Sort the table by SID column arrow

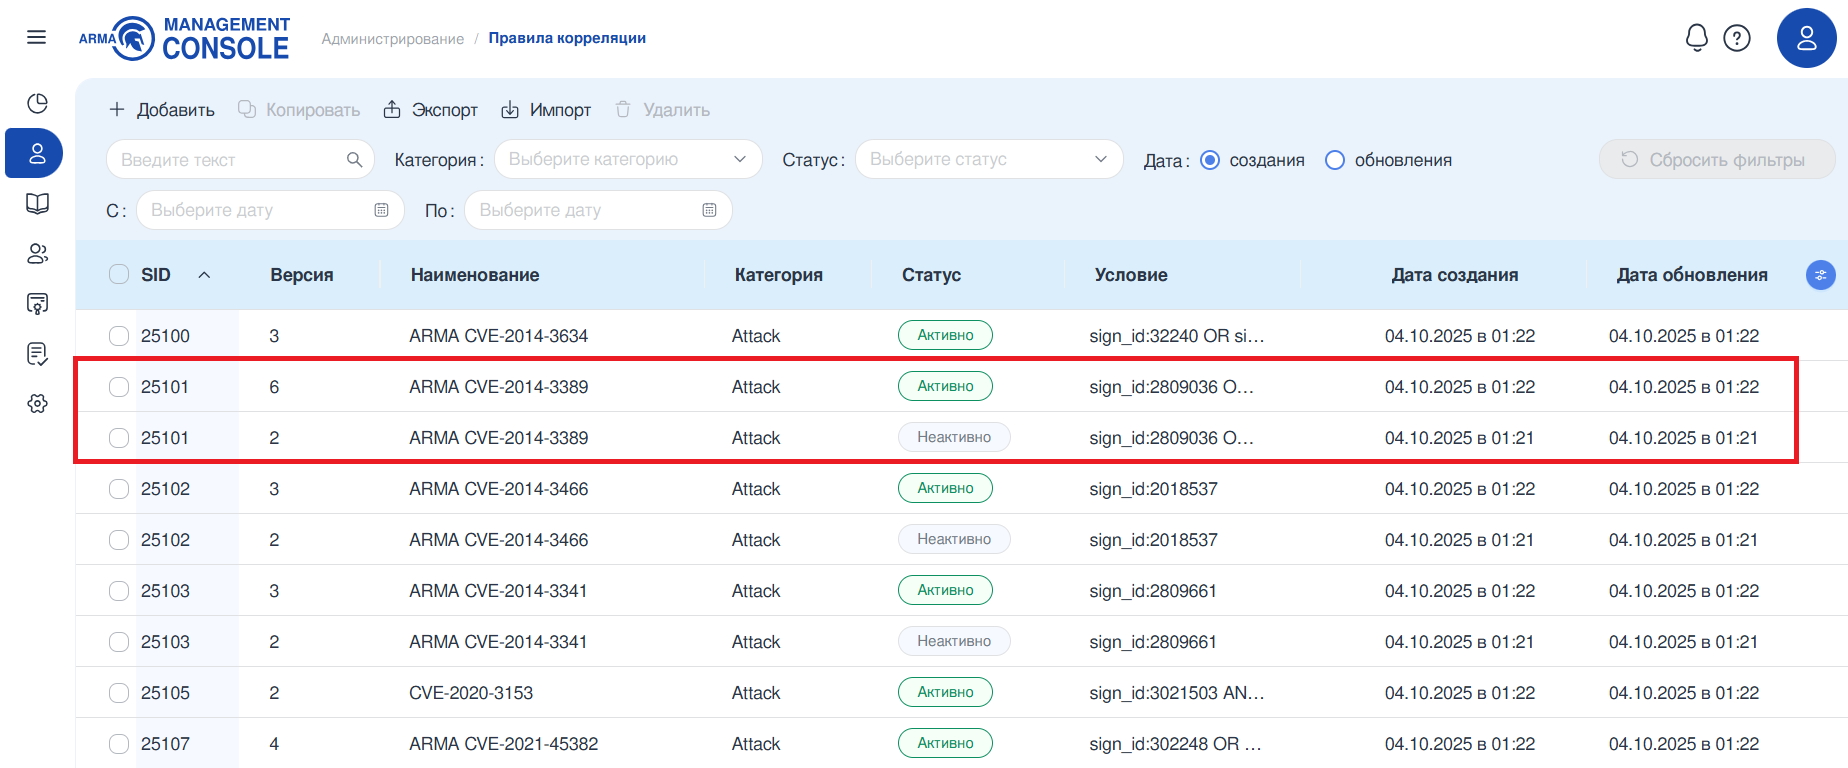204,275
